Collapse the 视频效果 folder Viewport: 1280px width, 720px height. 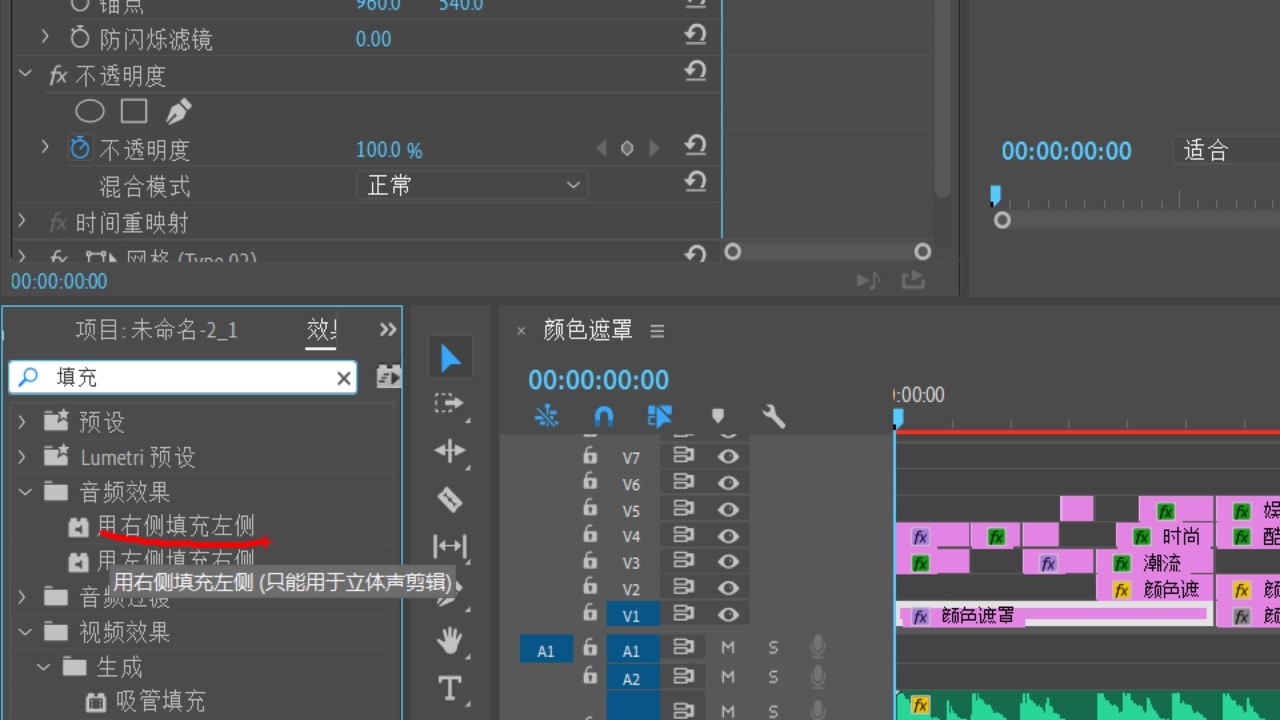pos(24,632)
